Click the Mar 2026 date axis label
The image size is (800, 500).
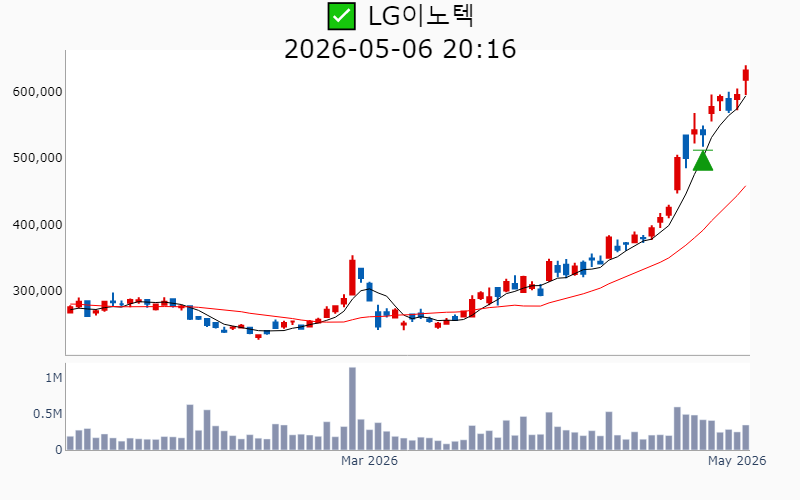click(x=369, y=461)
